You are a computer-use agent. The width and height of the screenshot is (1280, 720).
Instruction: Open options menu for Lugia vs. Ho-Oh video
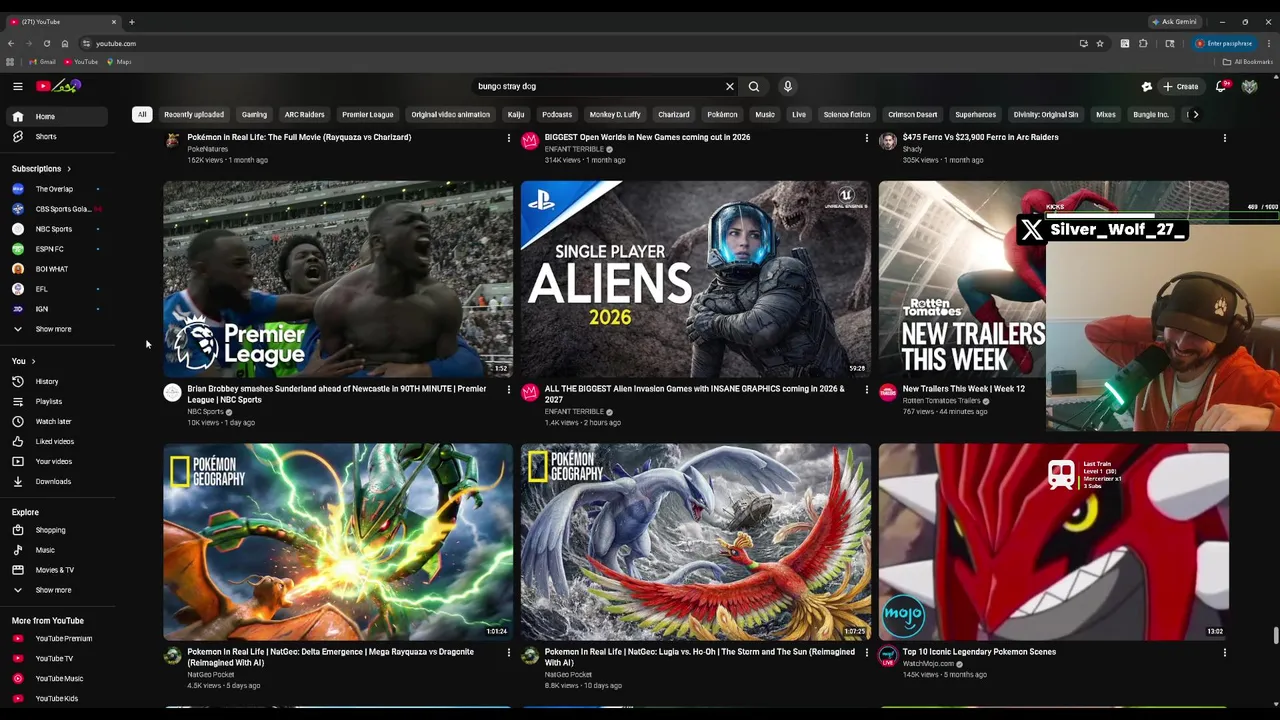866,652
